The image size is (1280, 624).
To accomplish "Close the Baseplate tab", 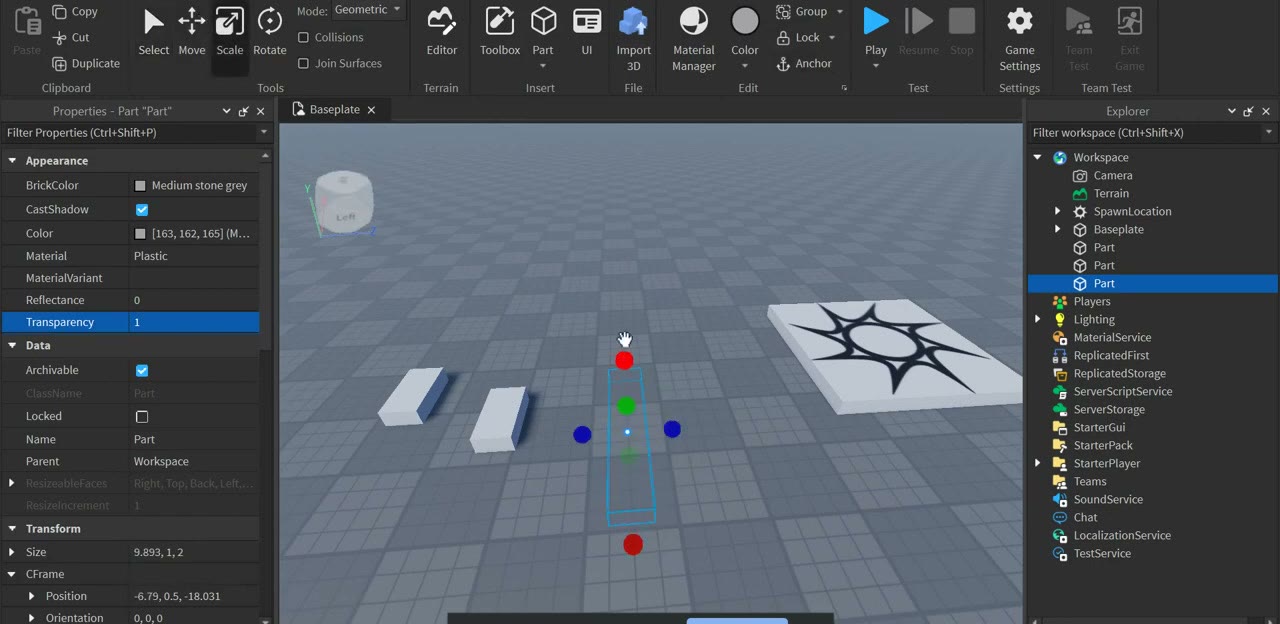I will click(371, 110).
